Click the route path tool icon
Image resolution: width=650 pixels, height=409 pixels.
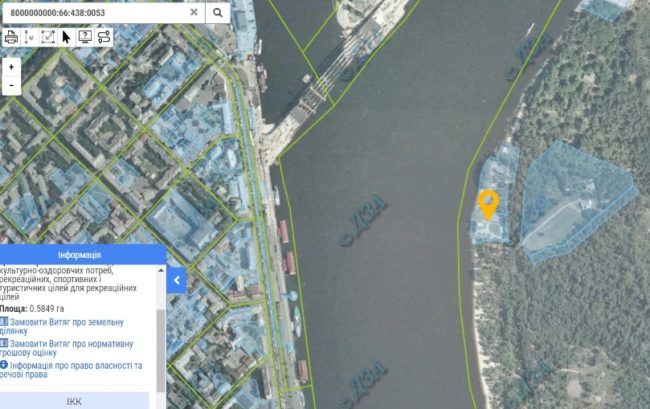click(103, 37)
